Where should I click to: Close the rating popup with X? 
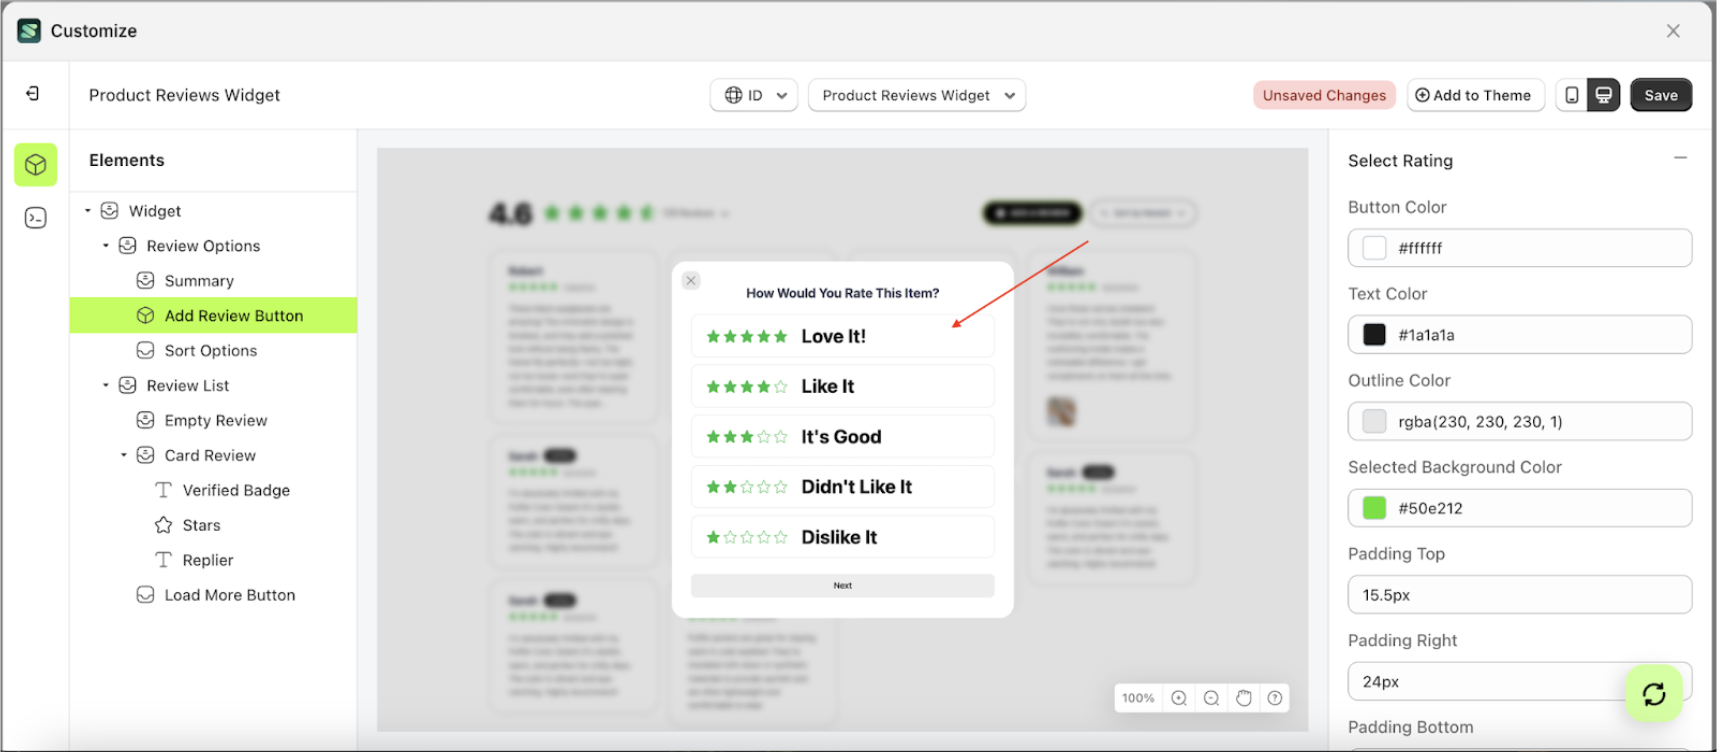click(x=691, y=281)
